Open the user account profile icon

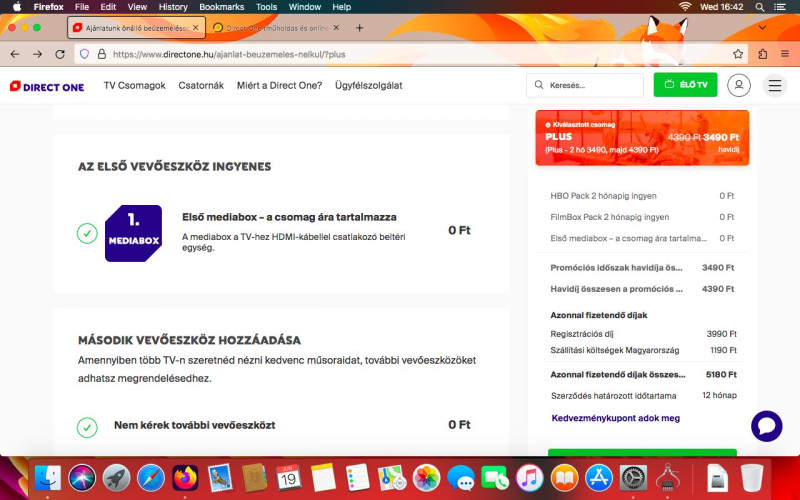[x=738, y=85]
